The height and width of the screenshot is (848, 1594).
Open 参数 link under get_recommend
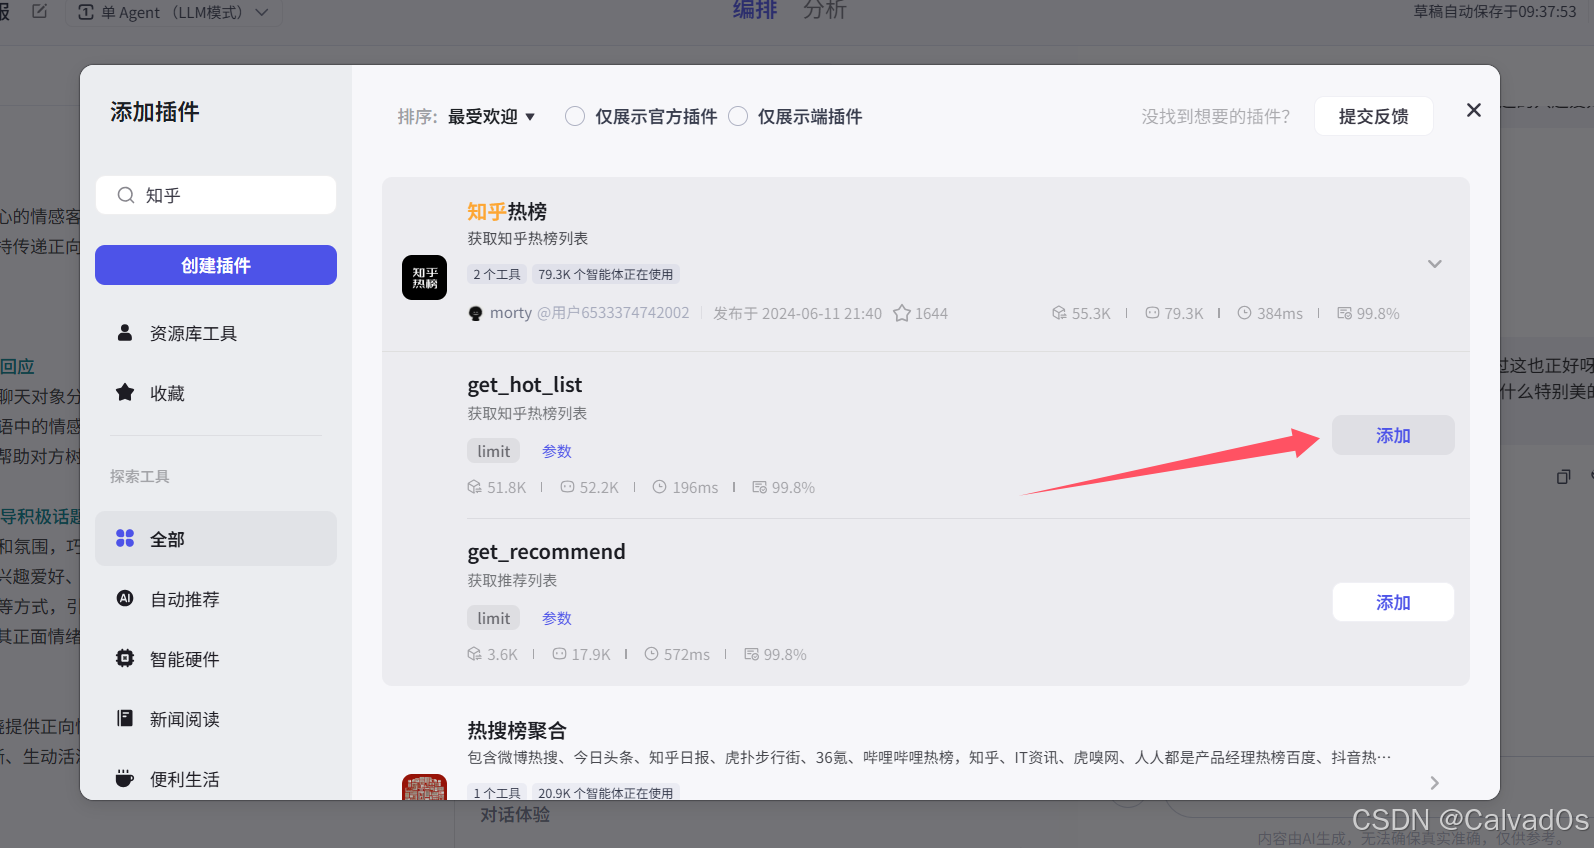[x=557, y=618]
